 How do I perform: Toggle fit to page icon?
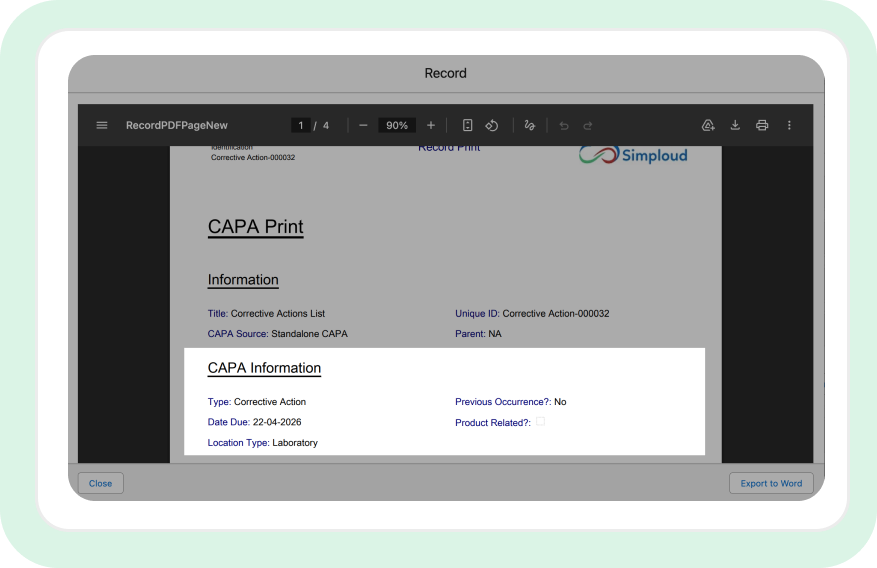pos(468,125)
